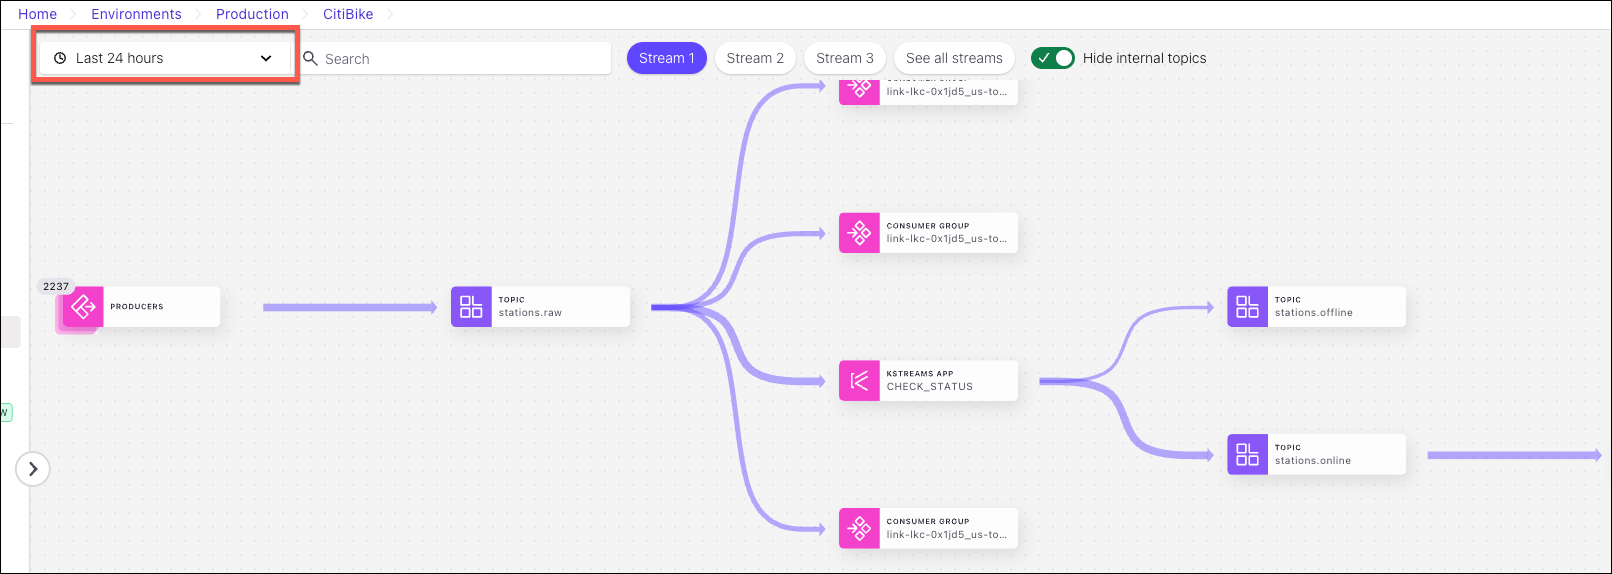Click the chevron in the time range selector
The height and width of the screenshot is (574, 1612).
click(266, 58)
